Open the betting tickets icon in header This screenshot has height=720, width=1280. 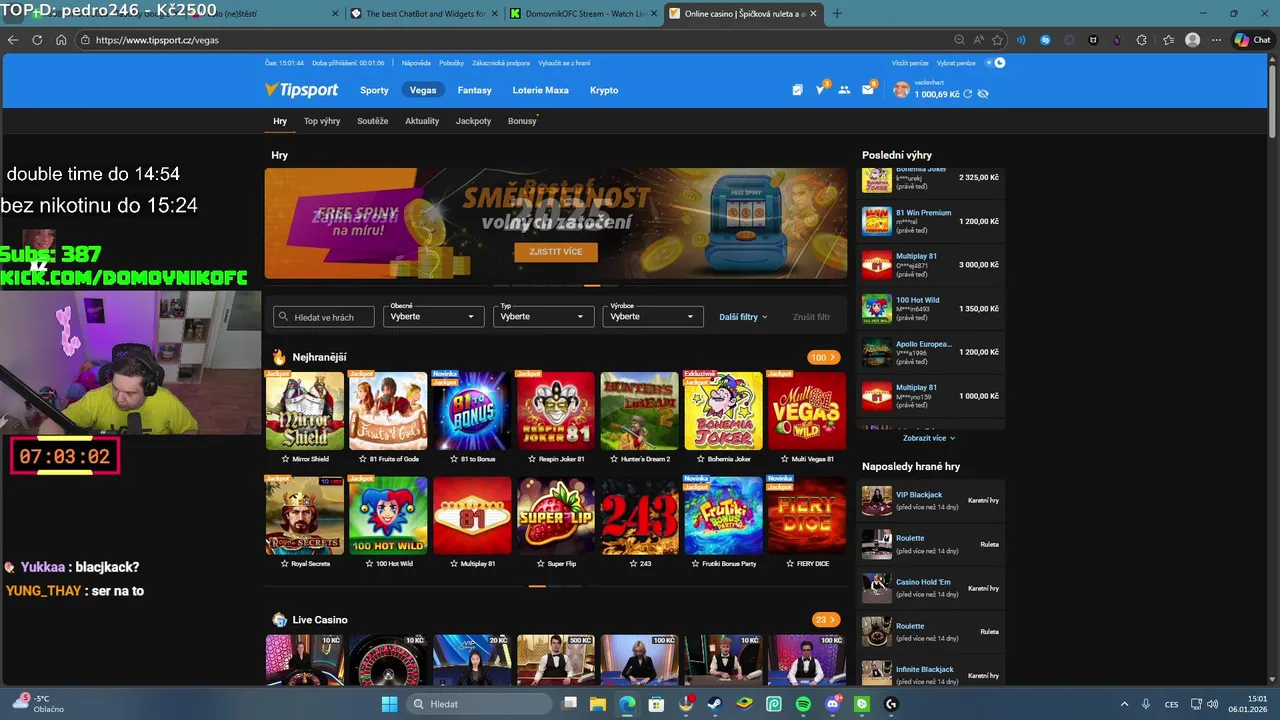point(797,90)
